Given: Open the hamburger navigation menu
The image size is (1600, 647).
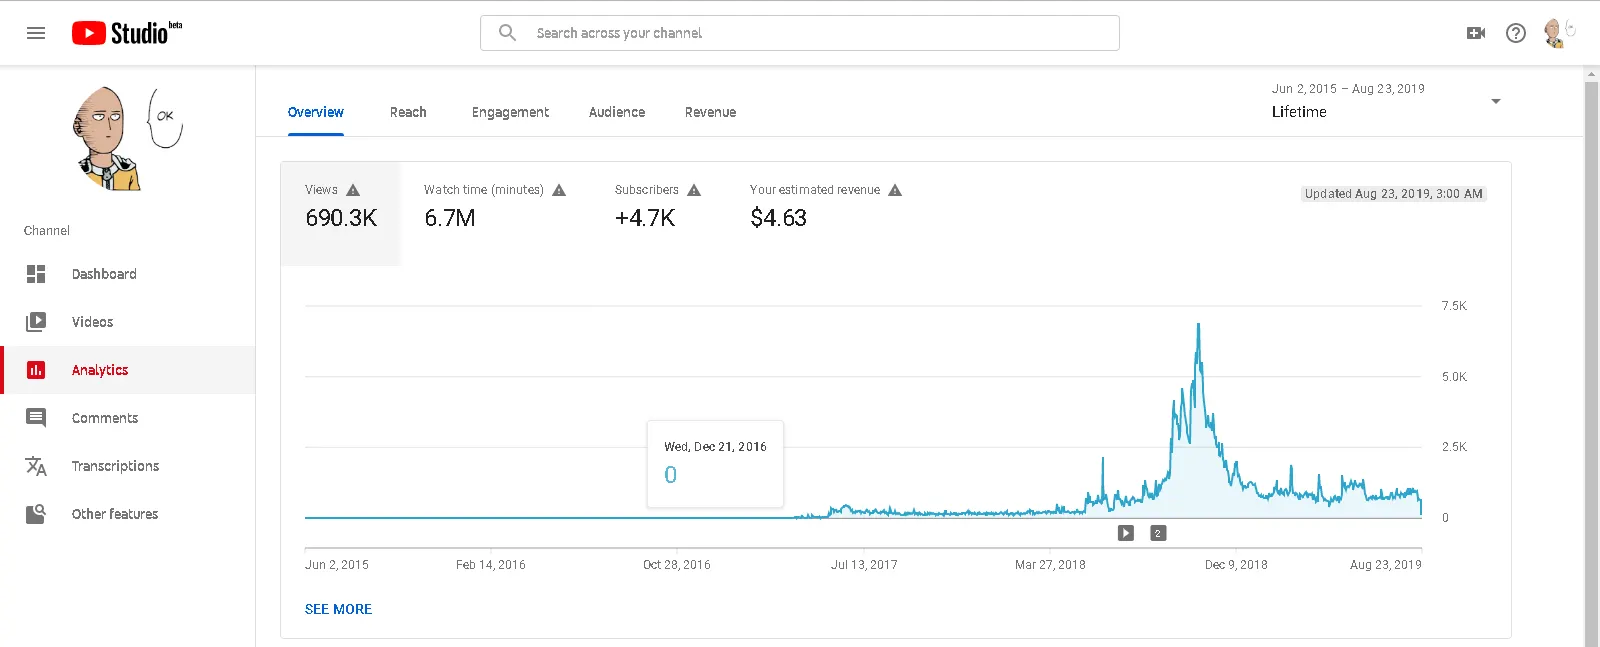Looking at the screenshot, I should coord(36,33).
